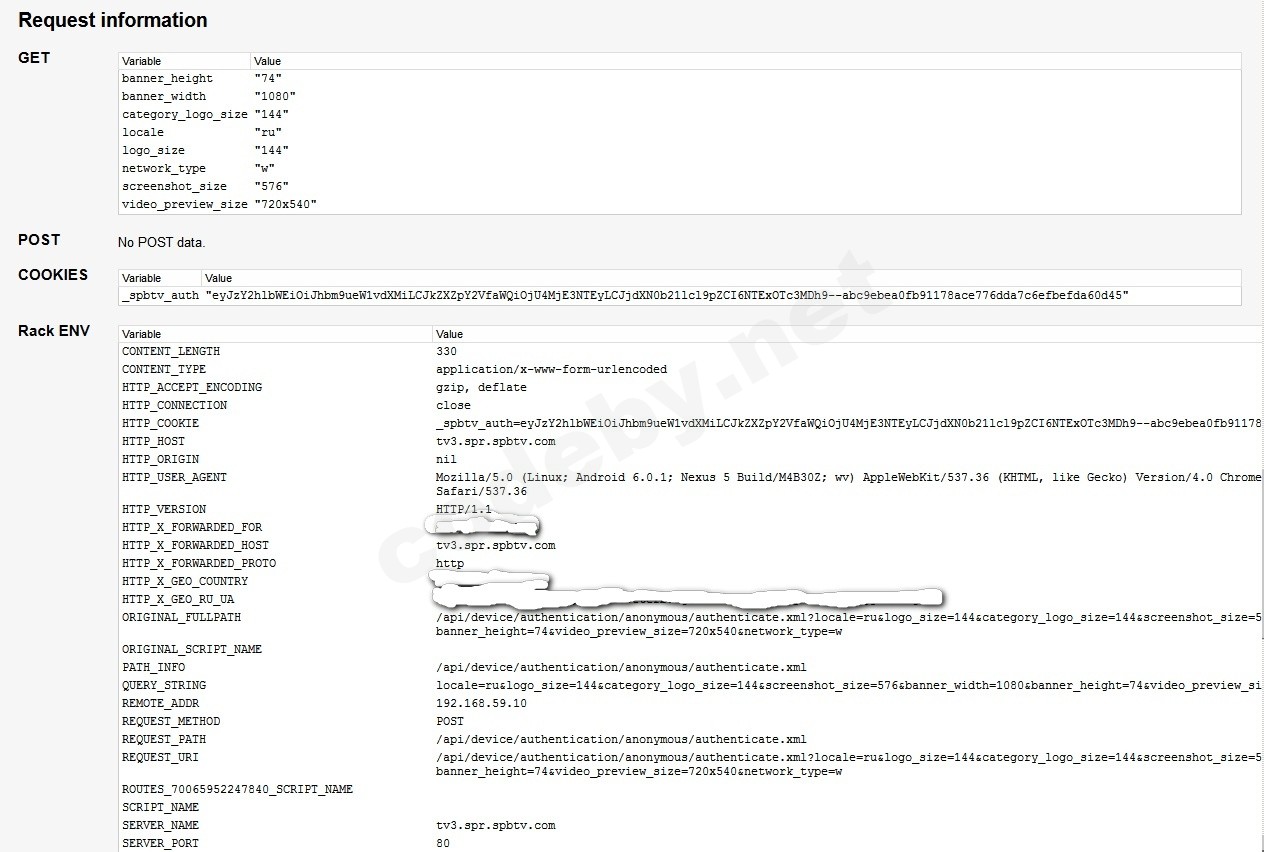1264x852 pixels.
Task: Click the category_logo_size variable name
Action: tap(185, 115)
